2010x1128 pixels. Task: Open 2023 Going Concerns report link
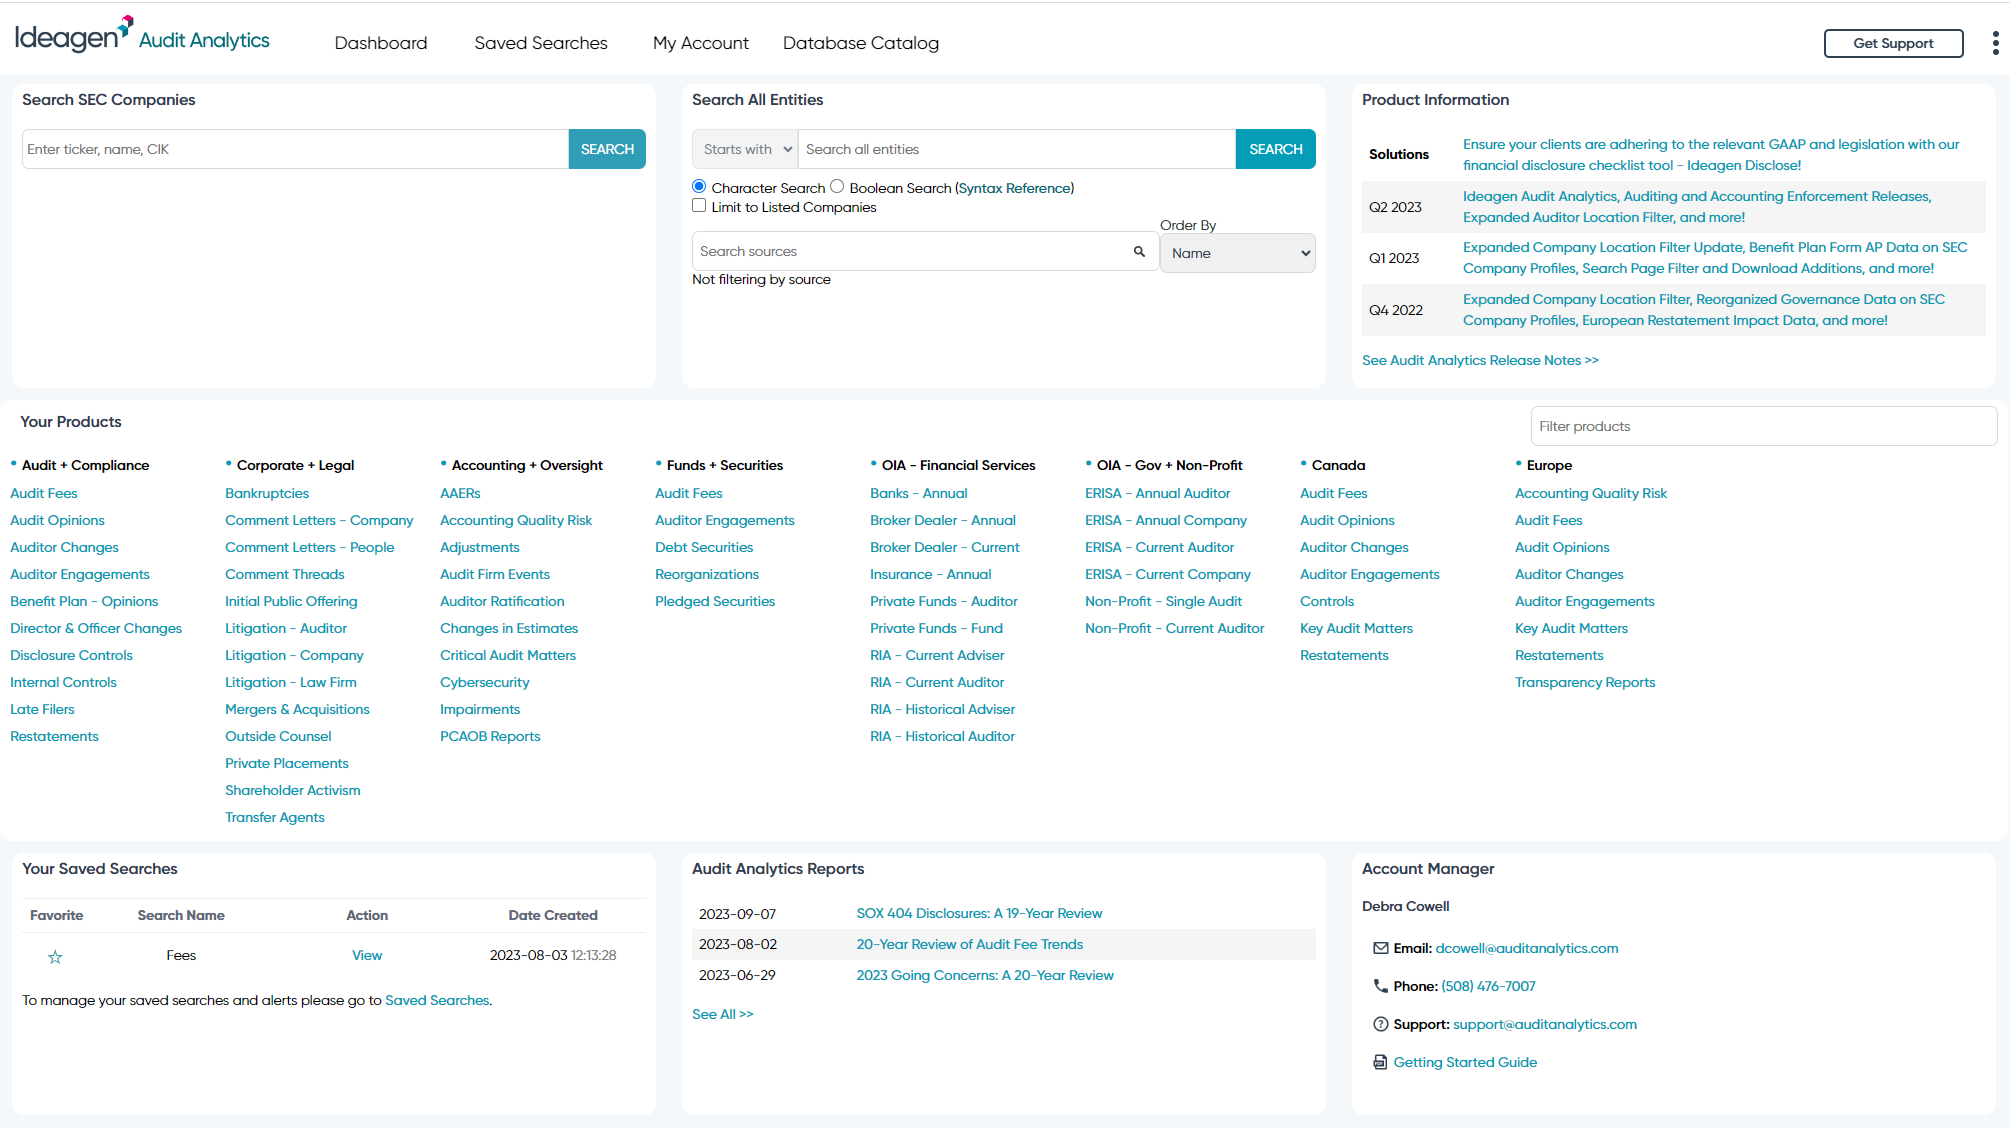[x=985, y=975]
